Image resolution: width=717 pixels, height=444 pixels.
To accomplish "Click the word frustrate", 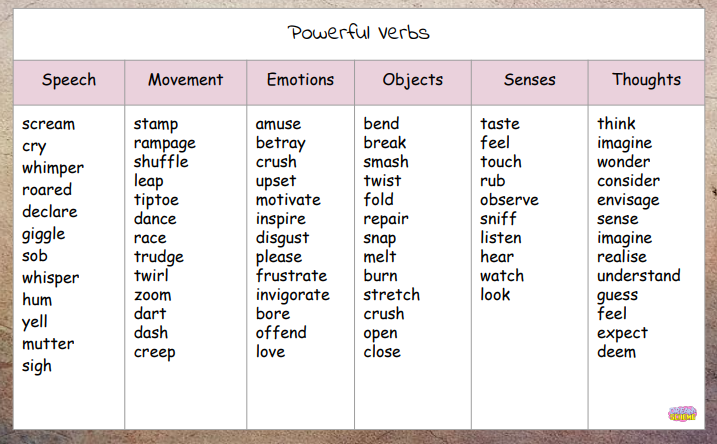I will click(x=291, y=276).
